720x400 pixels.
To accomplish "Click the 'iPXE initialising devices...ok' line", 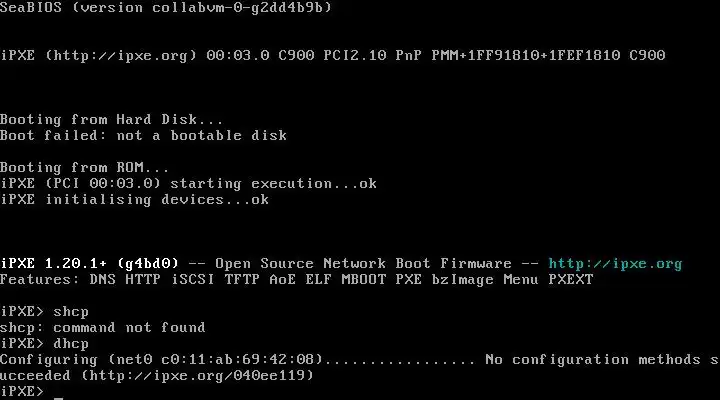I will click(134, 200).
